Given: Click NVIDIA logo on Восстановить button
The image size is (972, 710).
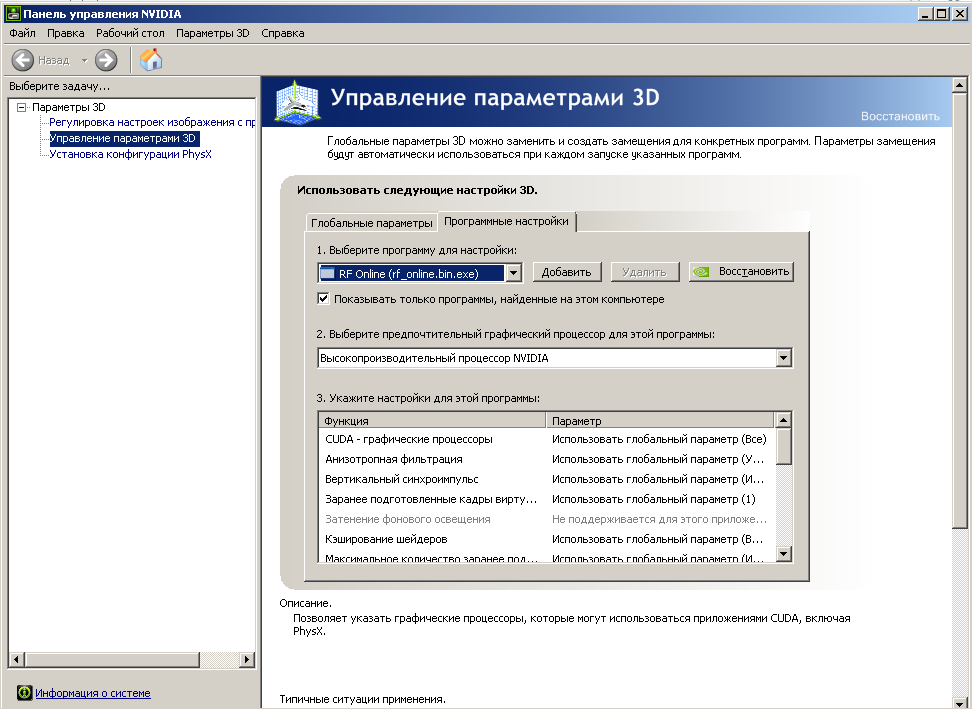Looking at the screenshot, I should pyautogui.click(x=700, y=272).
